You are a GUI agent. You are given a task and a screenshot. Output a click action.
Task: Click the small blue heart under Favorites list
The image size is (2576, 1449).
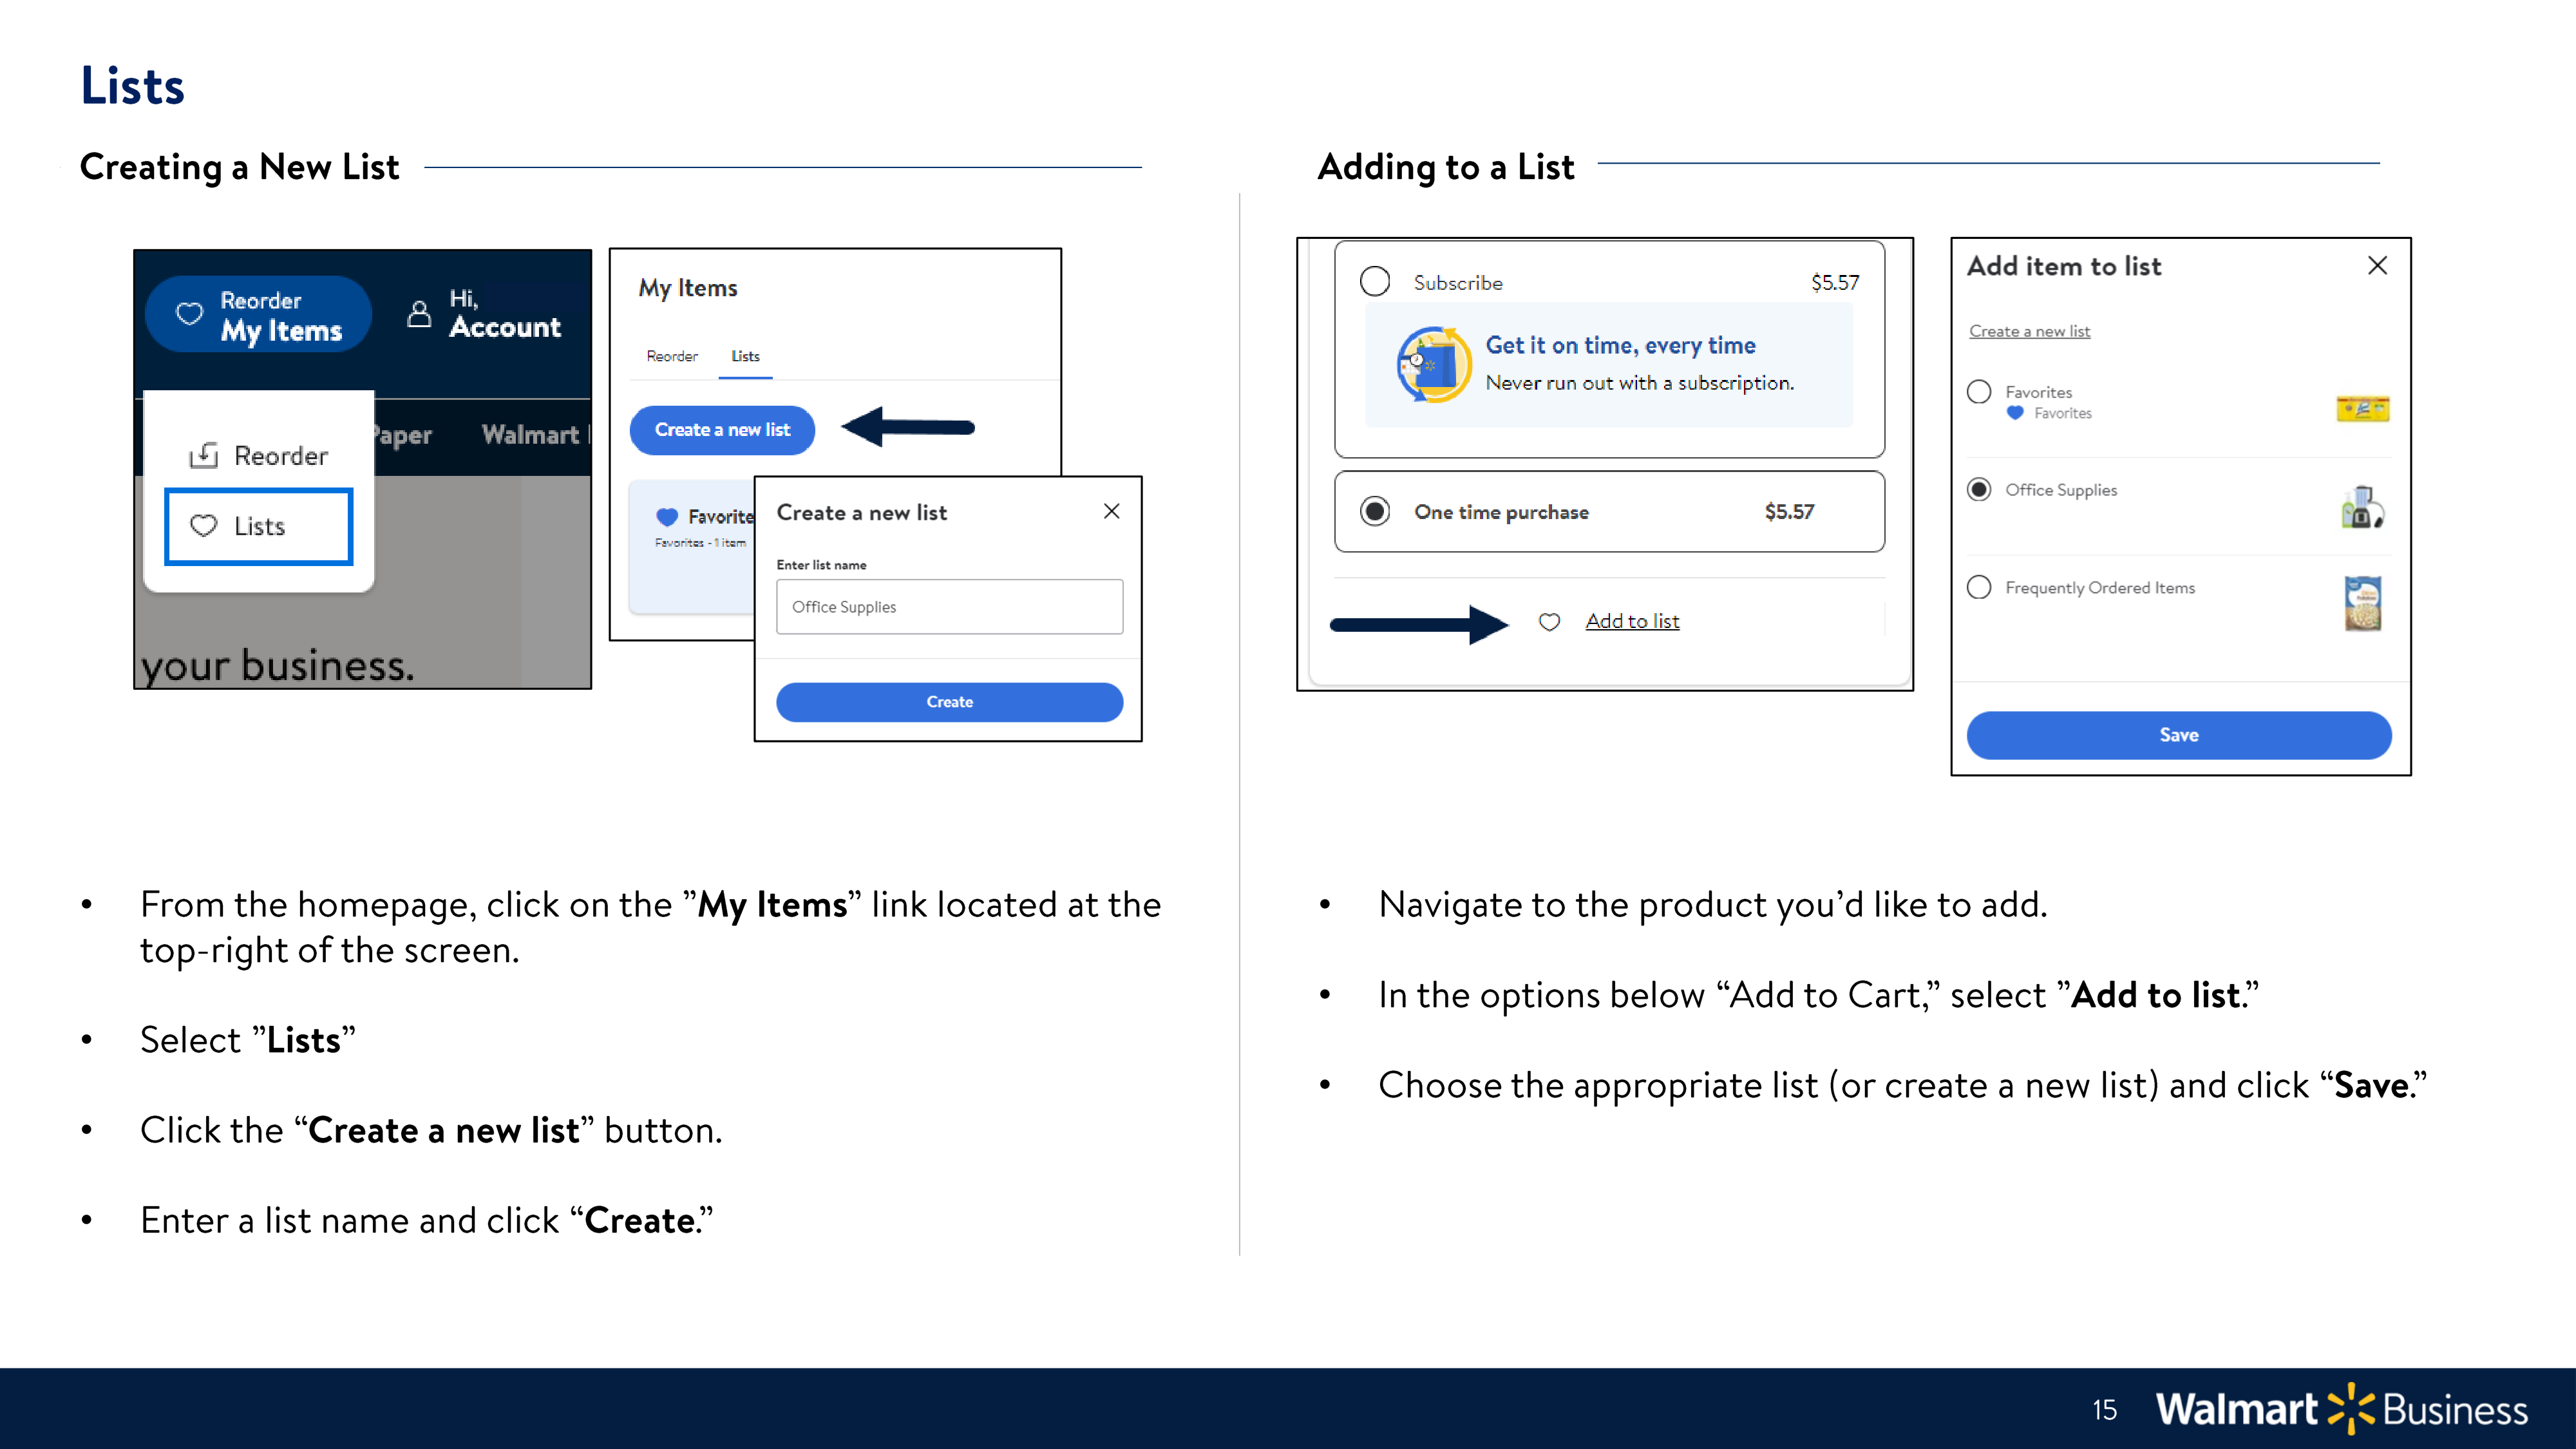coord(2015,413)
